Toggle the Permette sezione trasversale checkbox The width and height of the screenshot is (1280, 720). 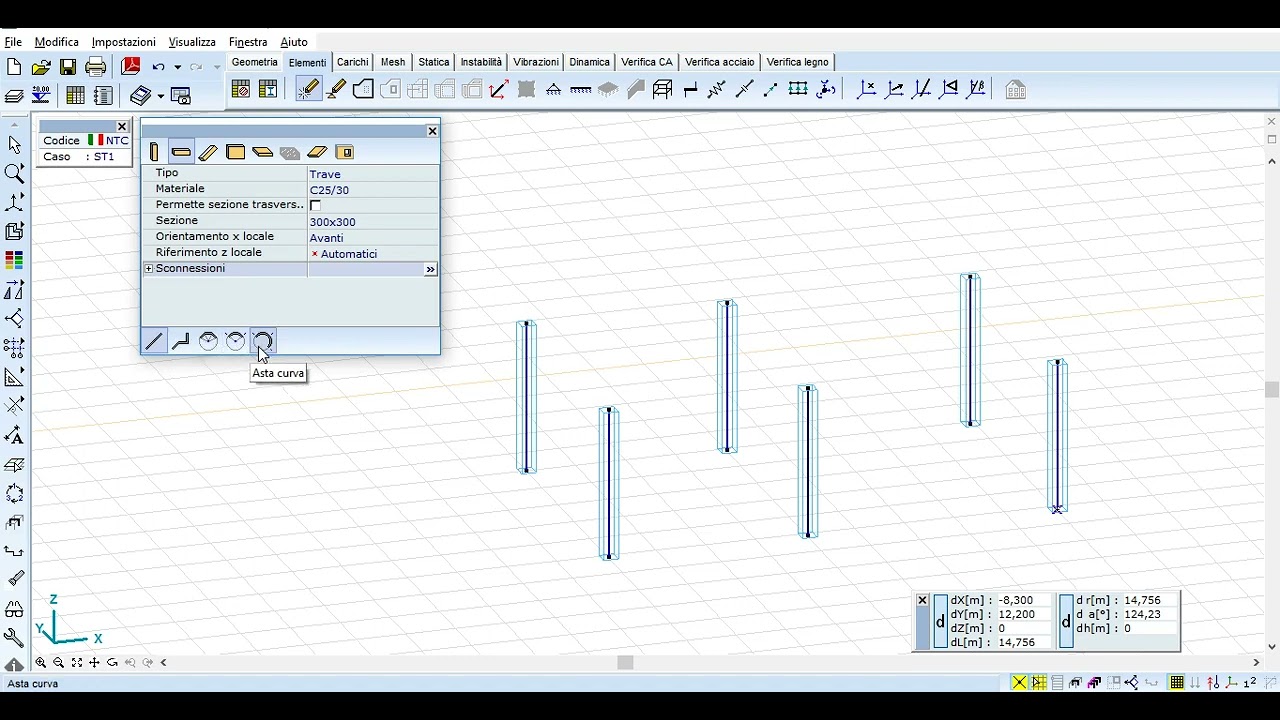point(316,206)
